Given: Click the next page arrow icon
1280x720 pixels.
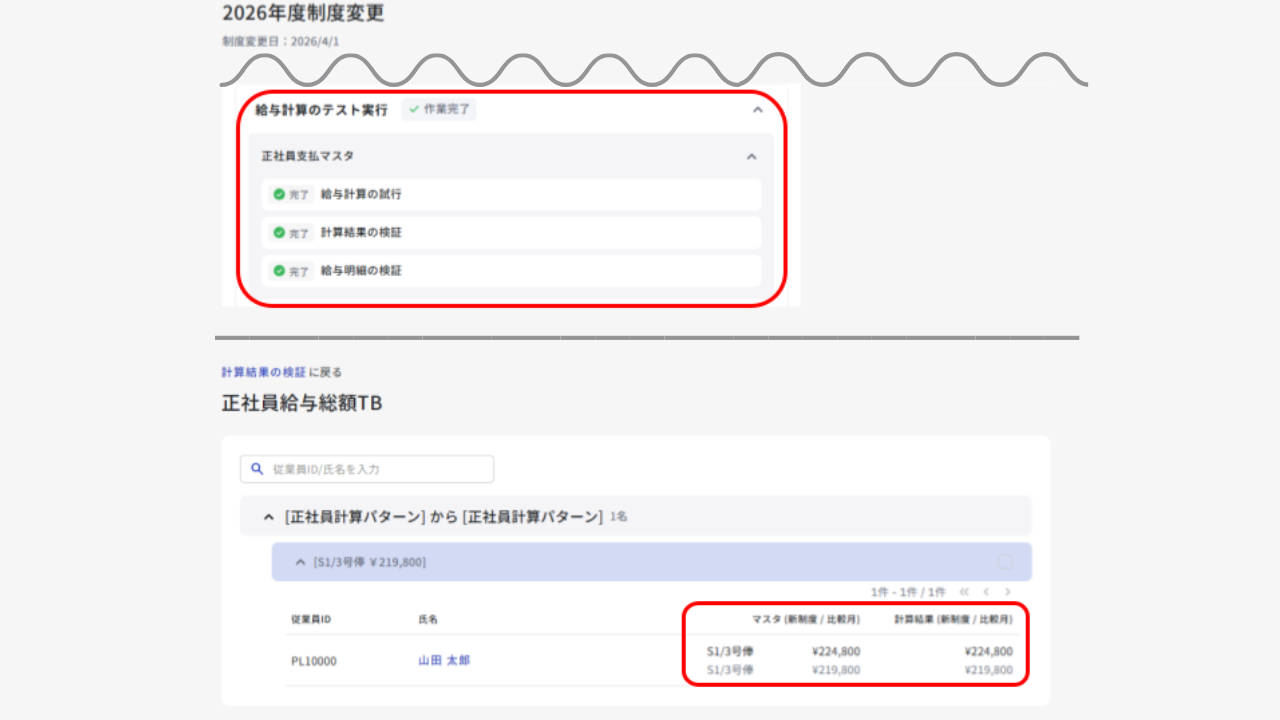Looking at the screenshot, I should coord(1008,591).
